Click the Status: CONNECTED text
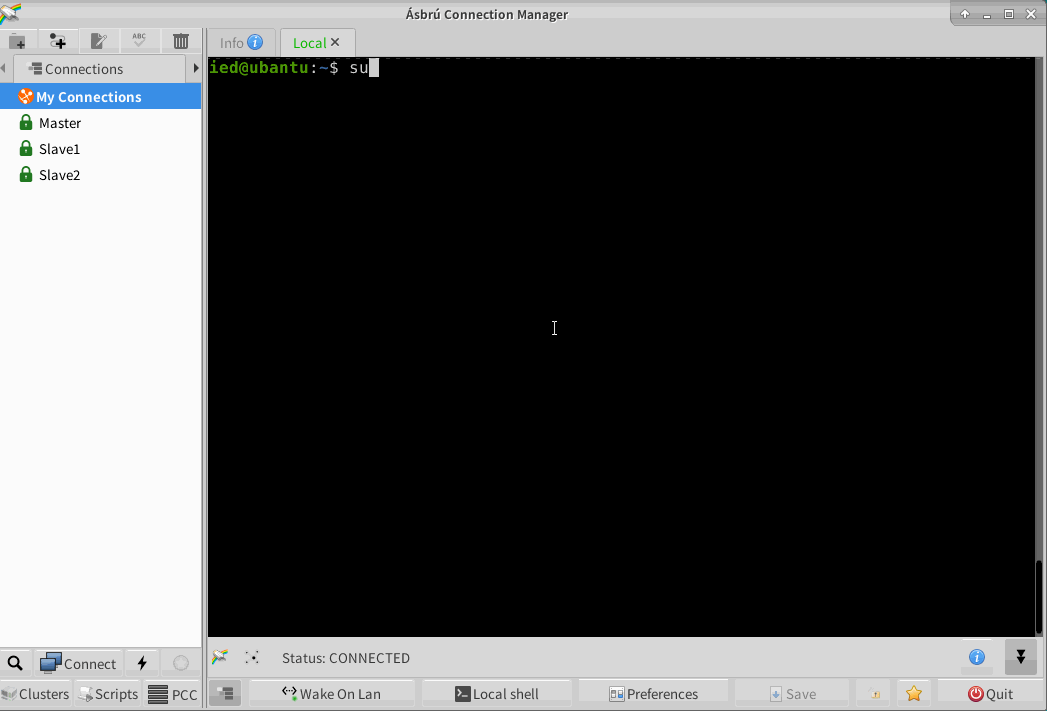Image resolution: width=1047 pixels, height=711 pixels. [x=346, y=658]
